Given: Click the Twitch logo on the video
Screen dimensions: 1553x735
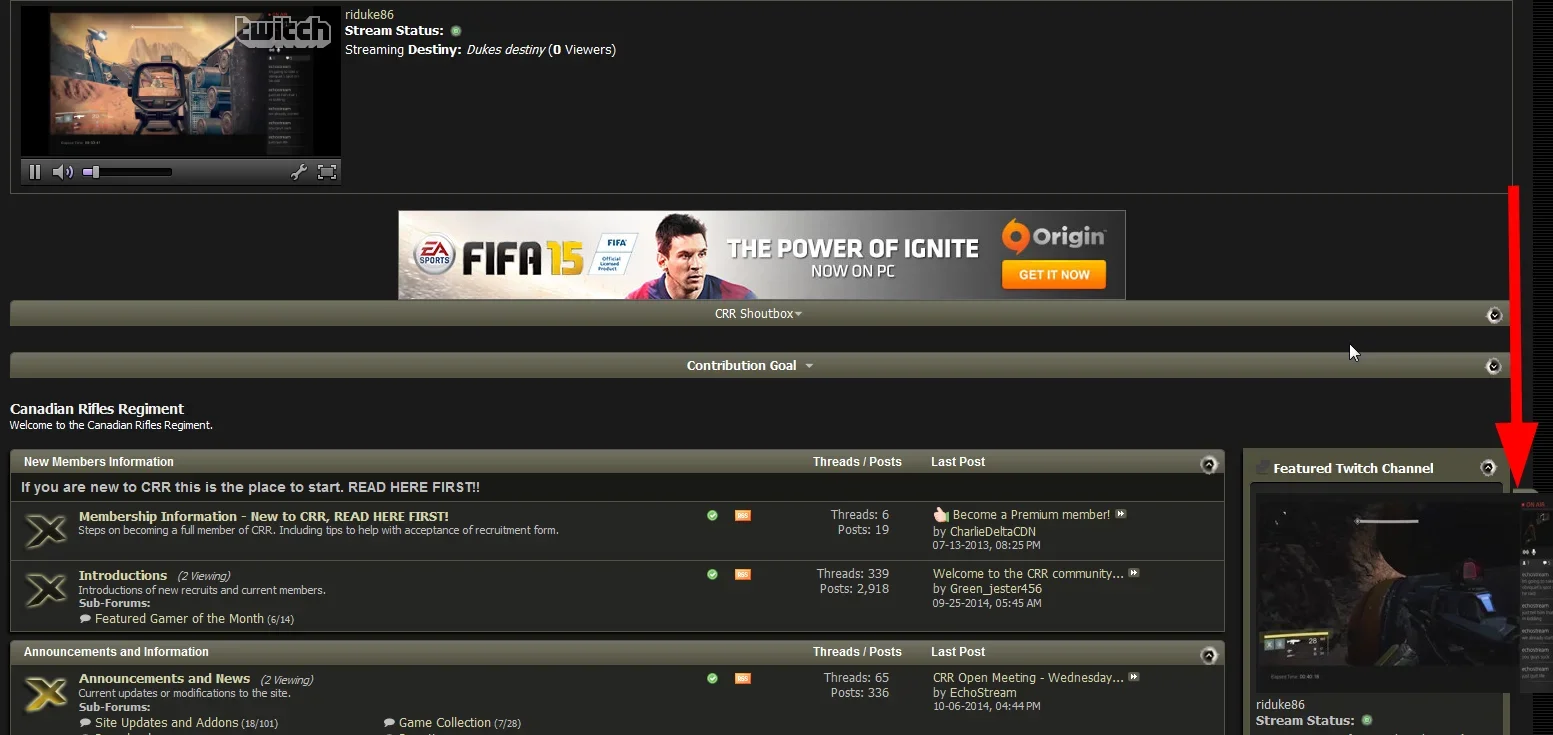Looking at the screenshot, I should (283, 31).
